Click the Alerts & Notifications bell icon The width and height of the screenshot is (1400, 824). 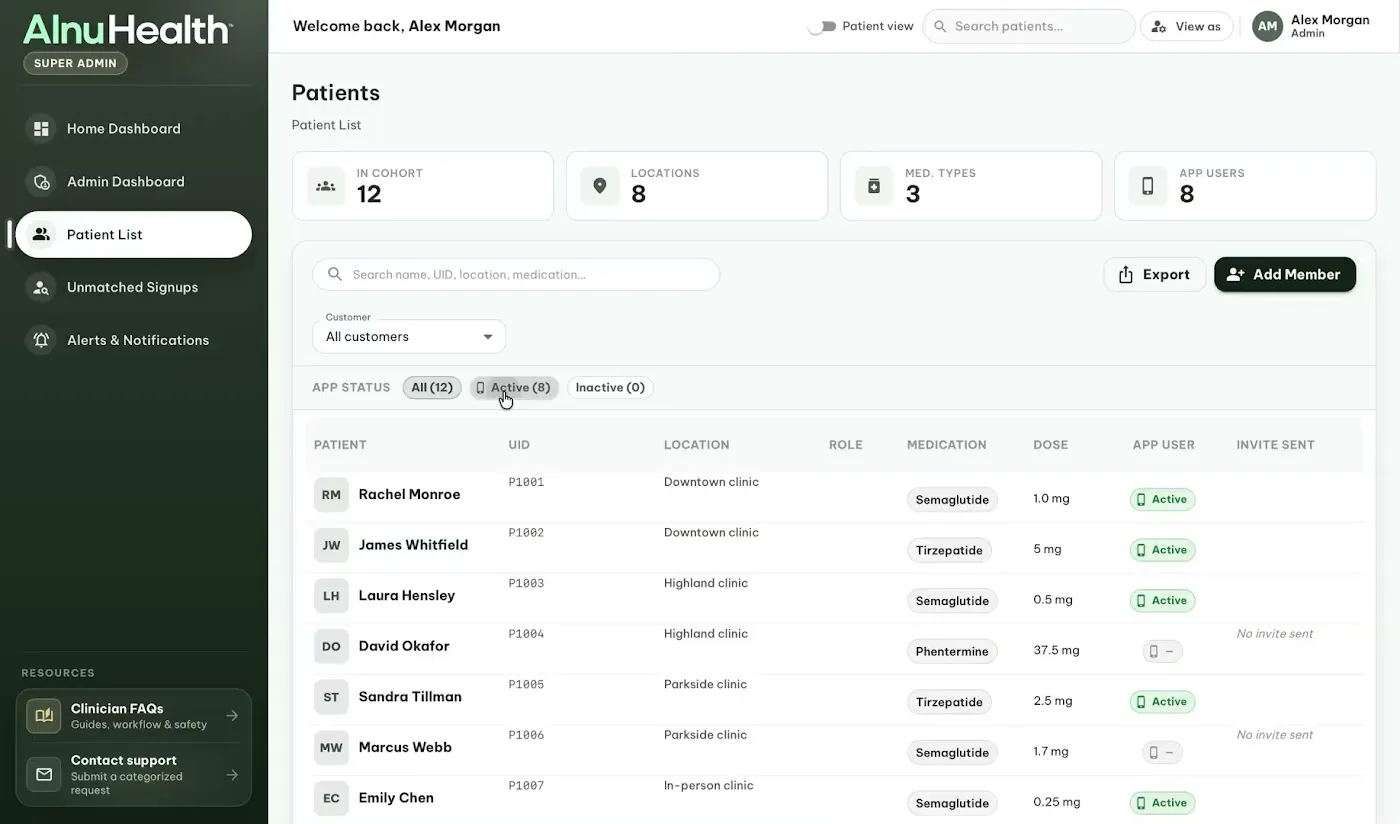41,340
